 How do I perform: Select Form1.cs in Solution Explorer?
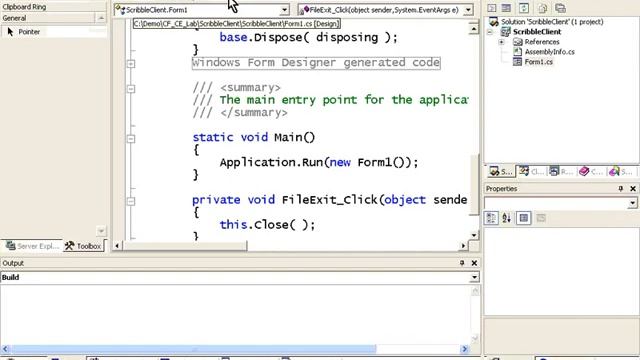click(538, 62)
